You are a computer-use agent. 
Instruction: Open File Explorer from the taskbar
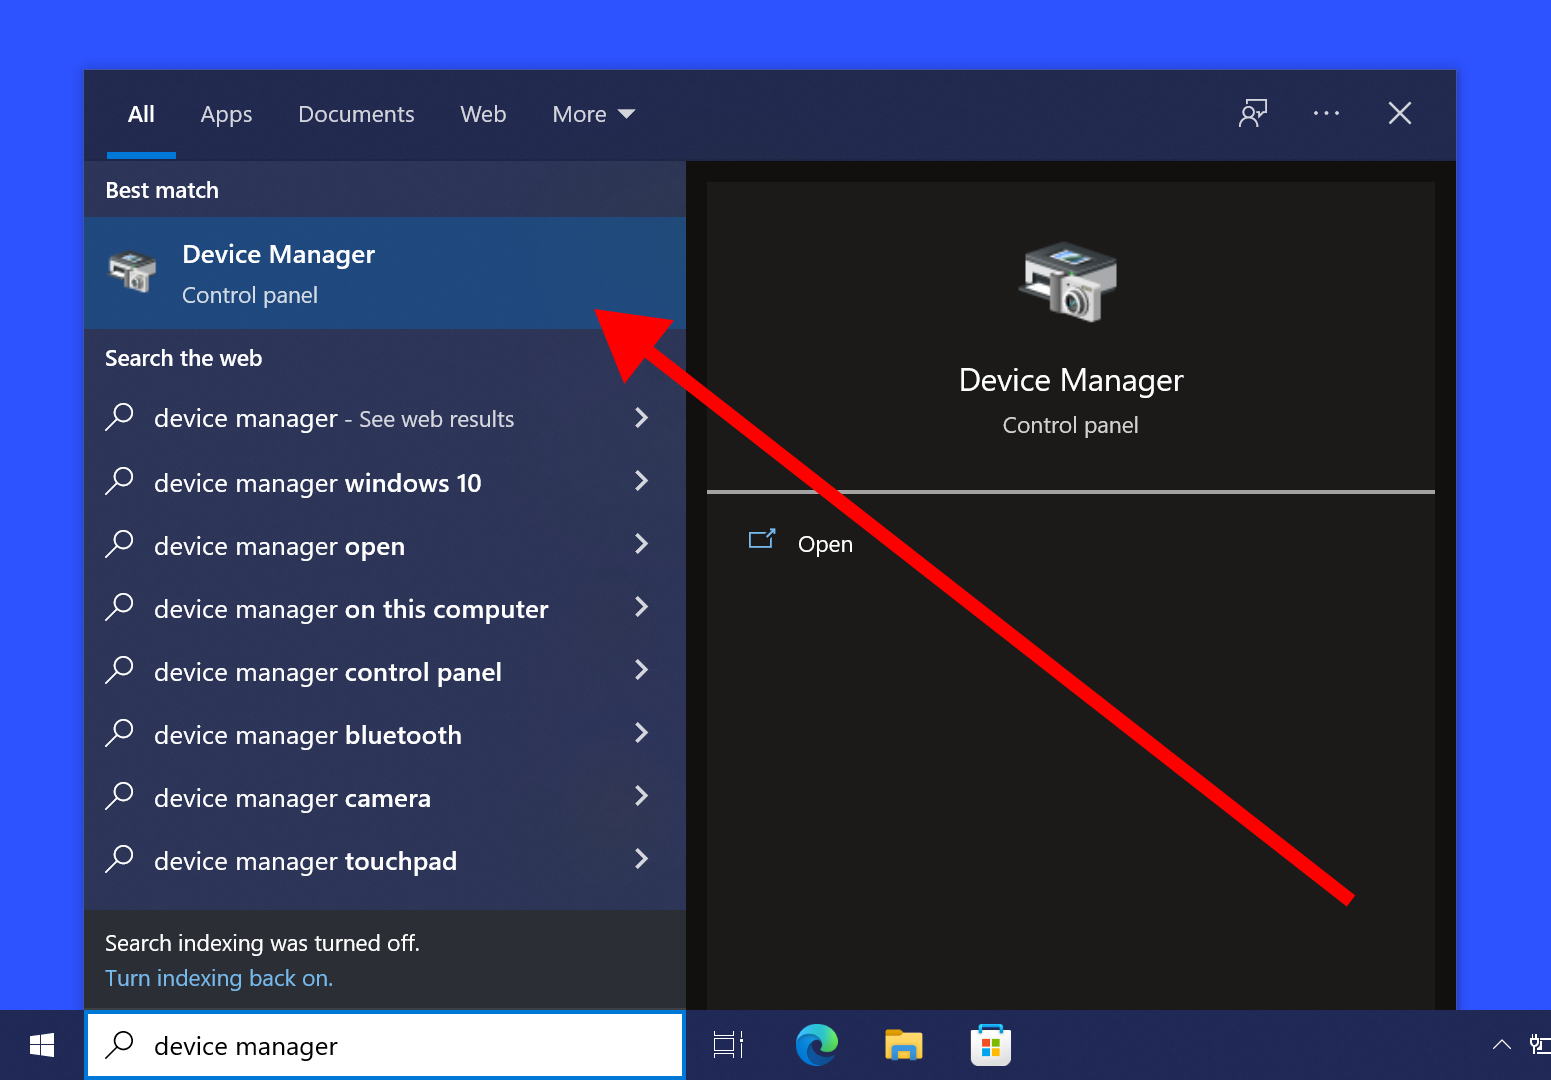903,1044
